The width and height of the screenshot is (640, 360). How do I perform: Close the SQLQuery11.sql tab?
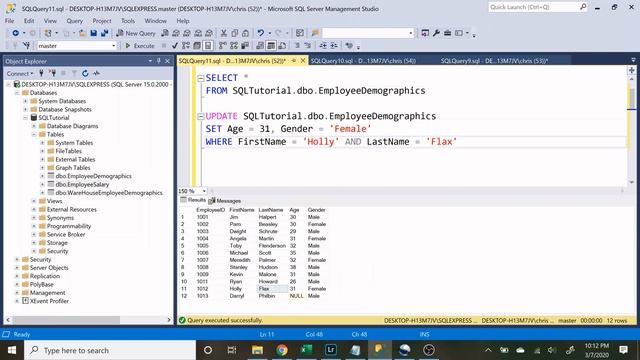click(303, 60)
